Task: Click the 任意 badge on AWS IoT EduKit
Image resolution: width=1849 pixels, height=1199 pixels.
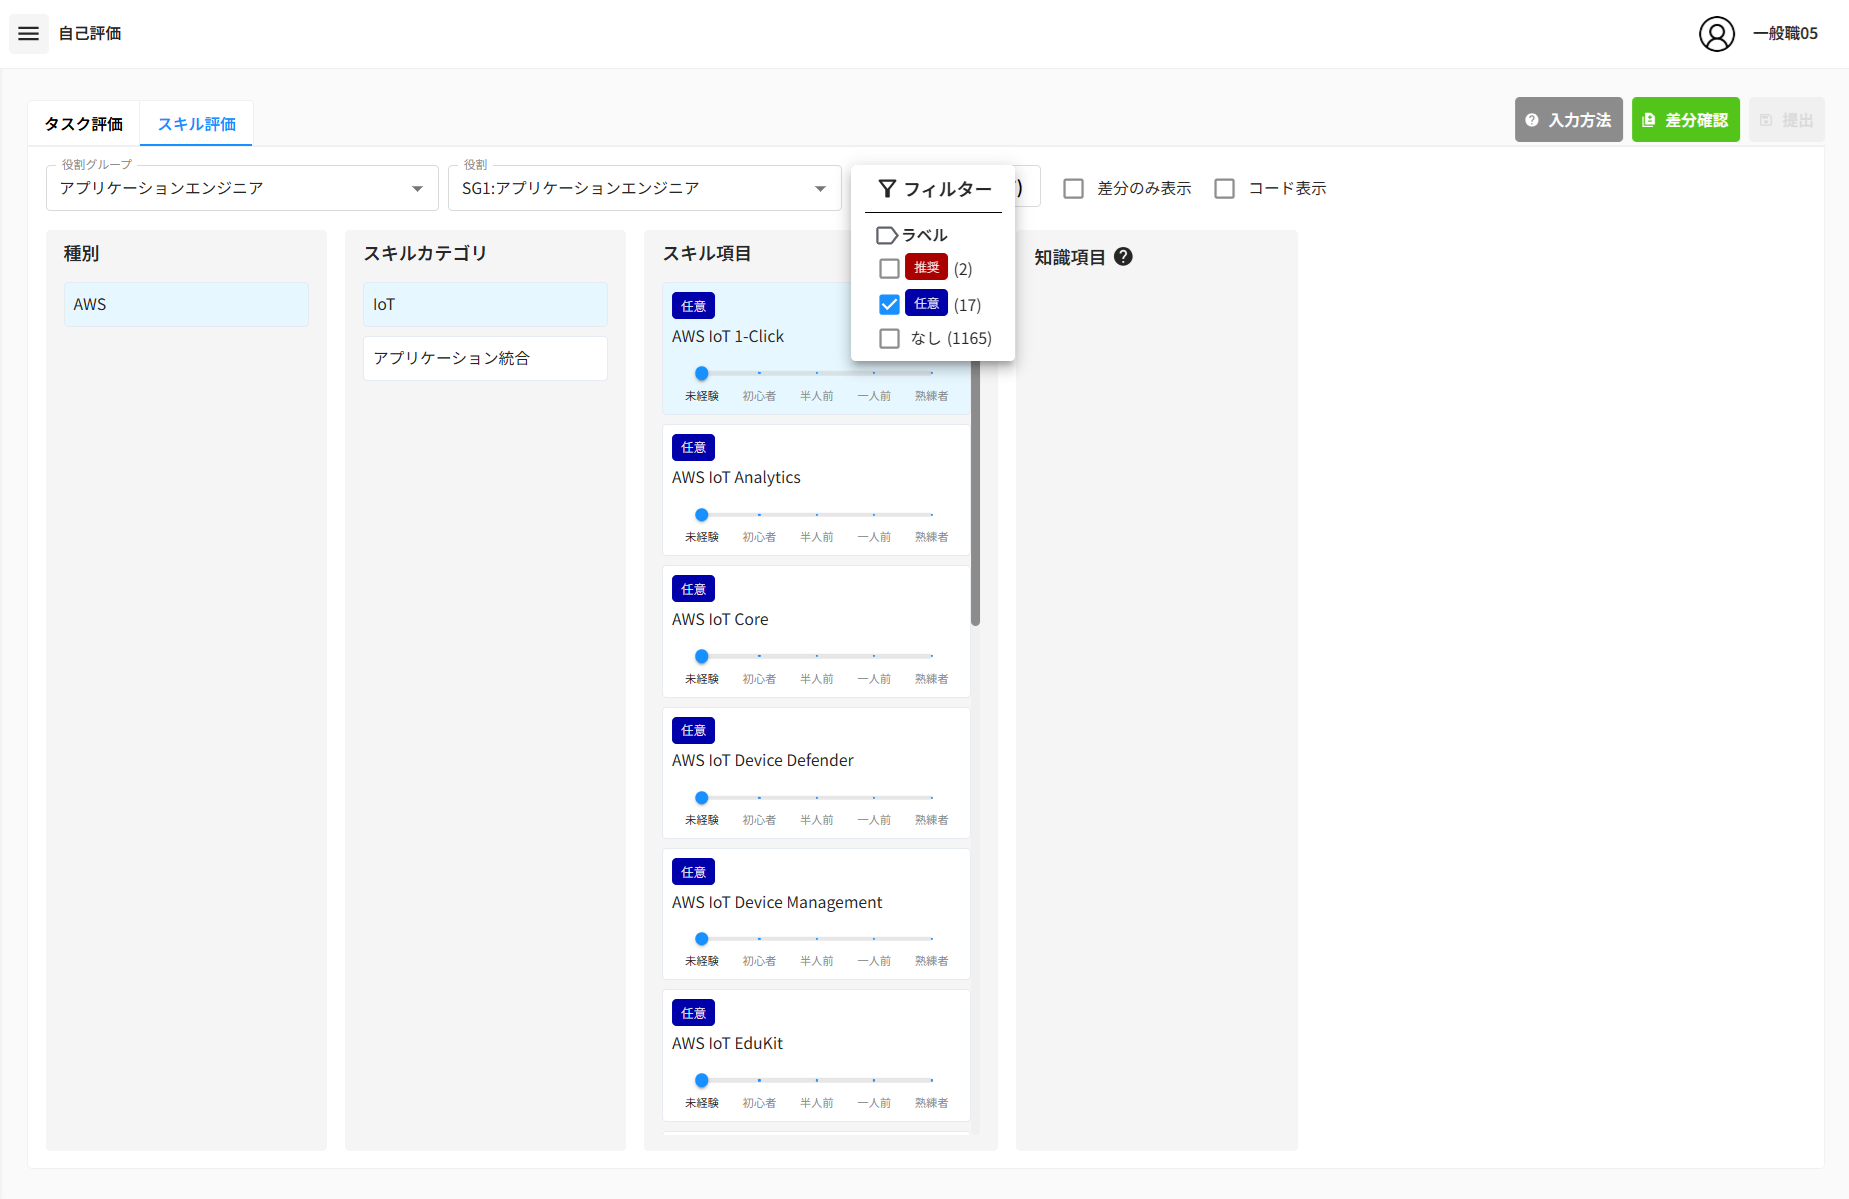Action: pos(693,1013)
